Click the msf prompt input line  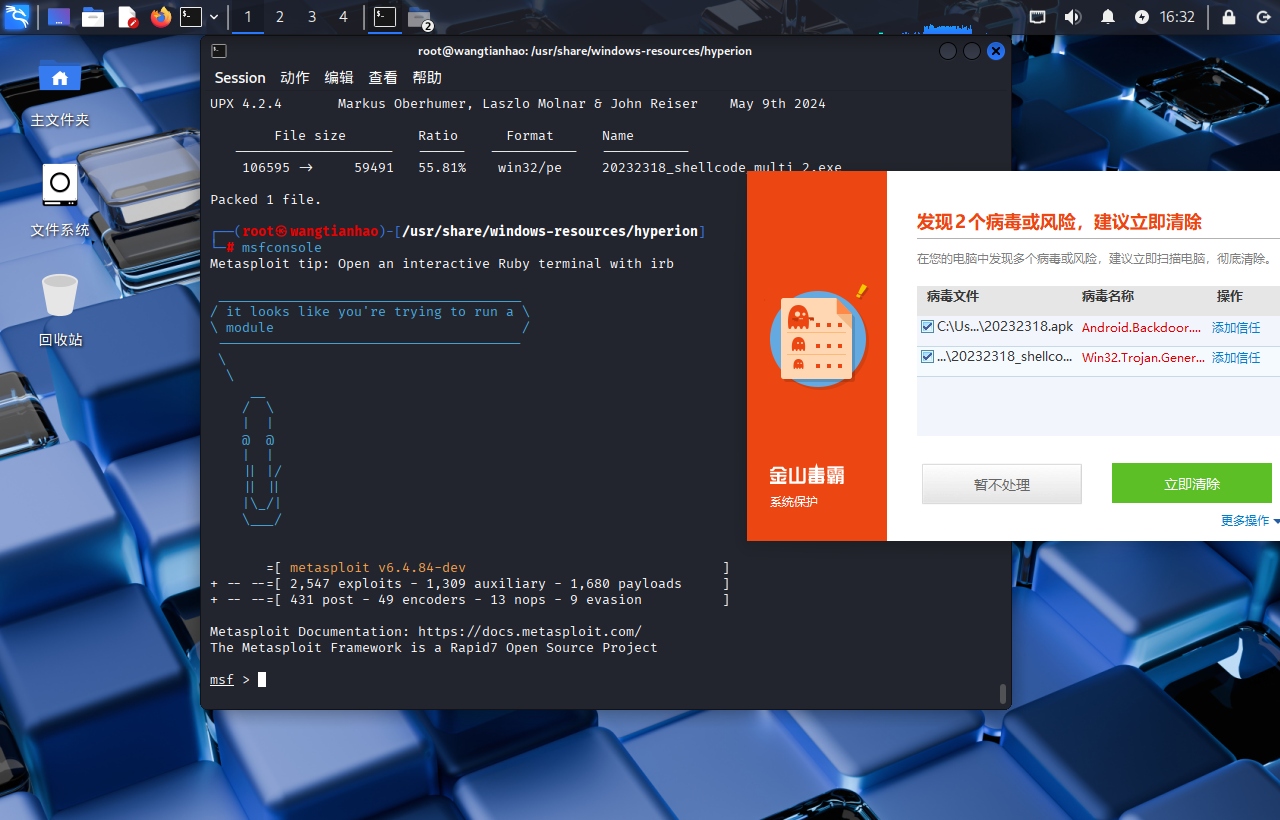click(605, 680)
